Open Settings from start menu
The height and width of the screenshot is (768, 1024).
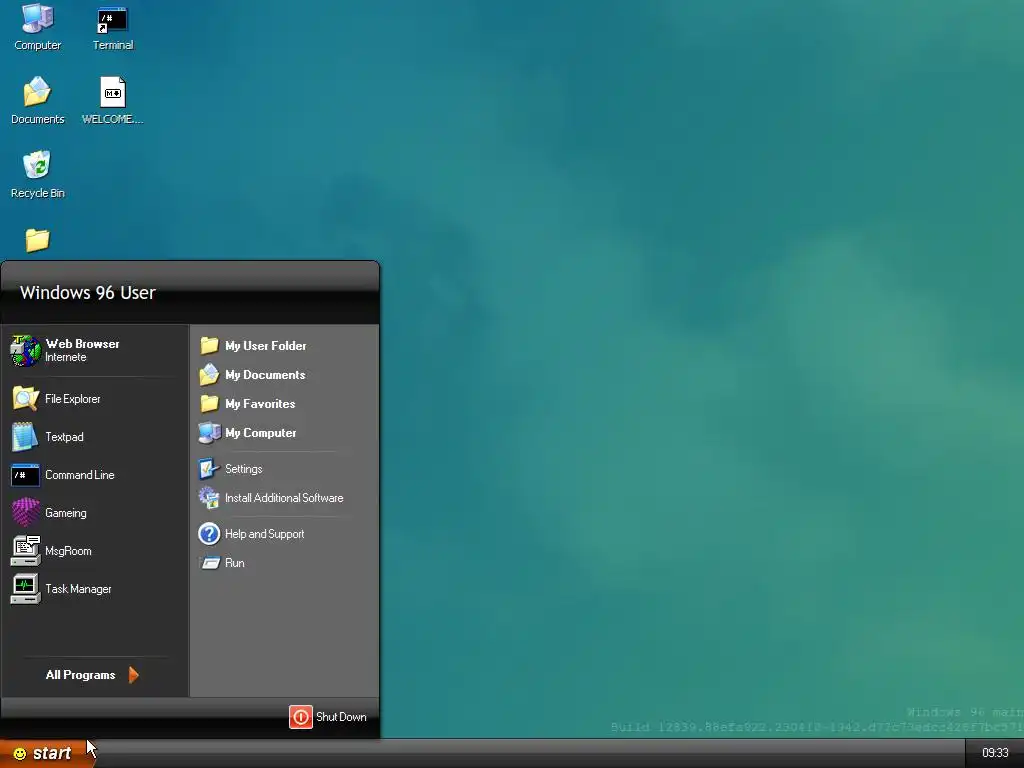244,468
